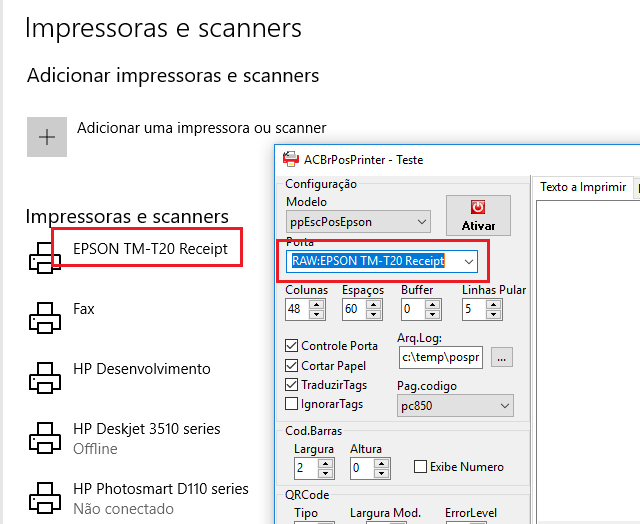Click the Não conectado status text

(123, 509)
